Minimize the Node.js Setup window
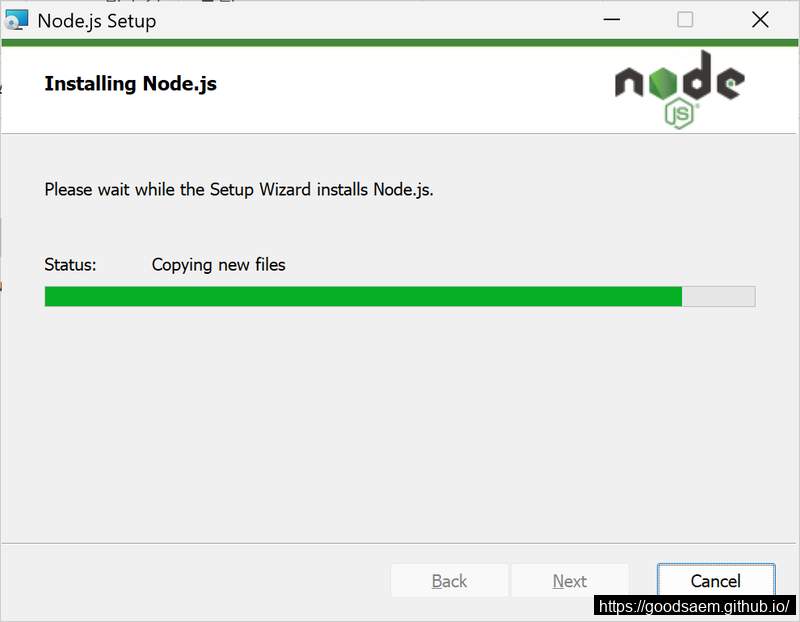 [611, 20]
